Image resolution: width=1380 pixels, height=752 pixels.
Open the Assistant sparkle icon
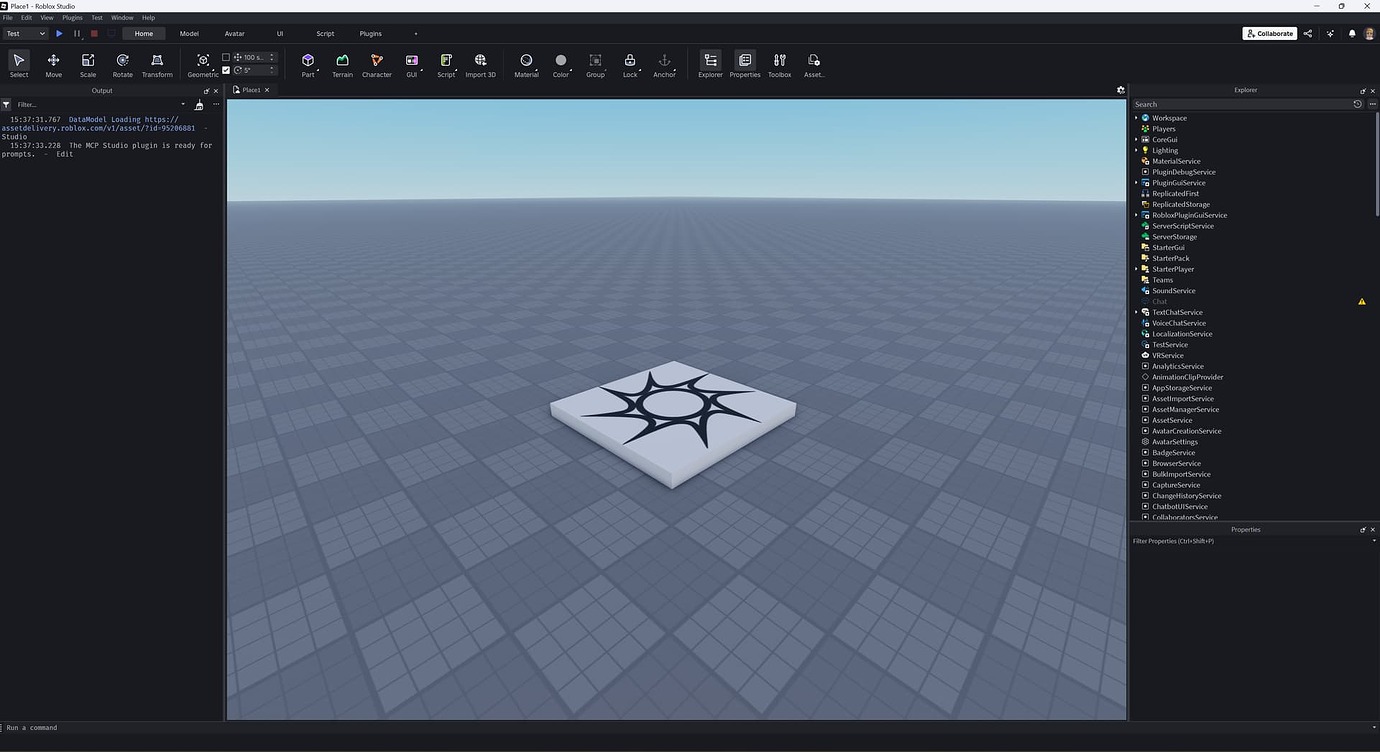1330,33
